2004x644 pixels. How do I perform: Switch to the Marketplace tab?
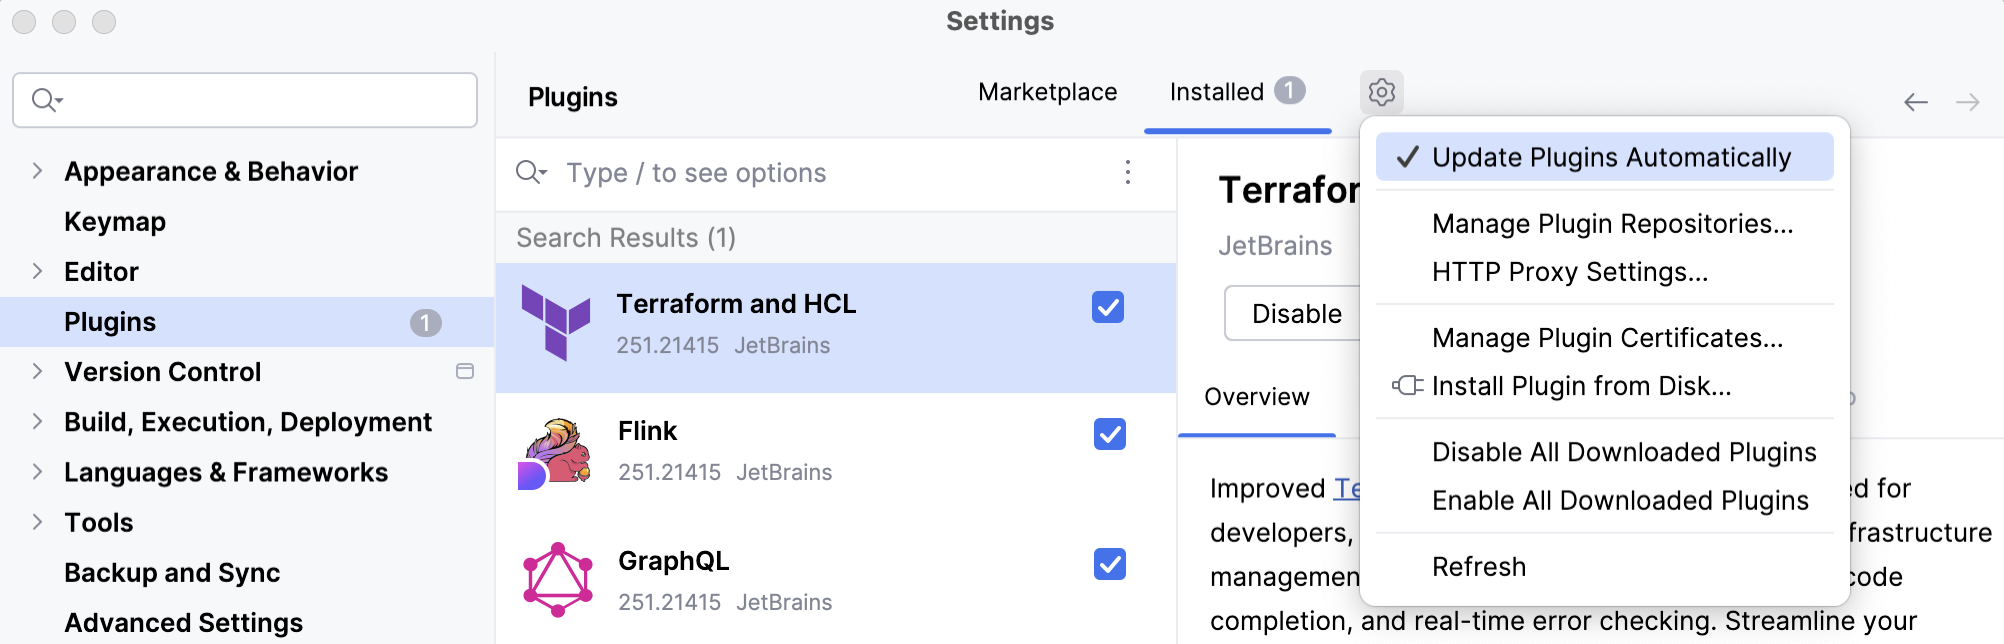(1046, 91)
